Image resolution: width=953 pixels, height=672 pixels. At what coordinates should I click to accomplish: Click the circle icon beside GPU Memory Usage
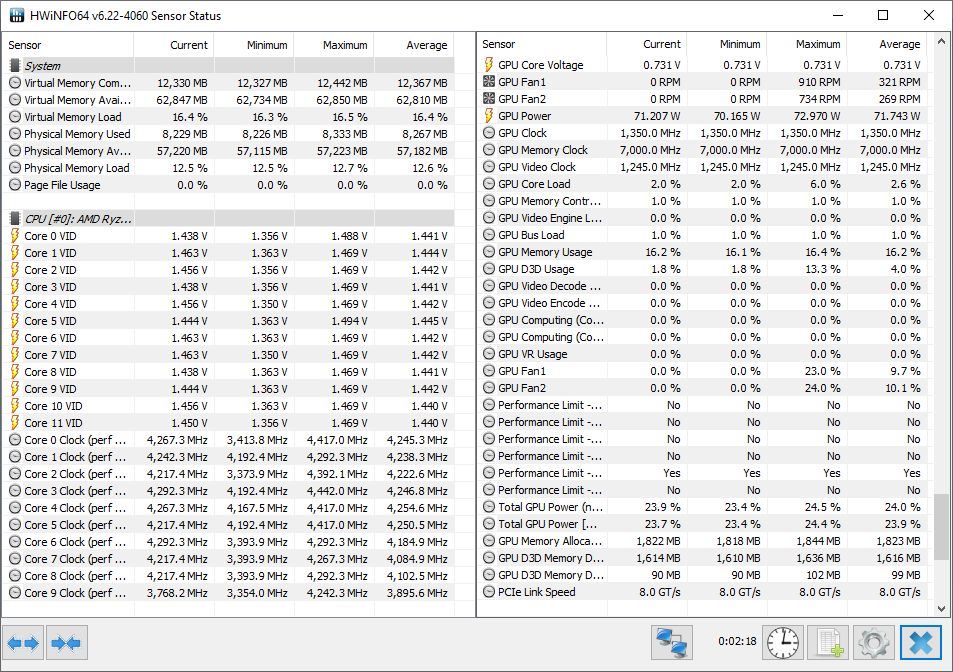tap(489, 252)
